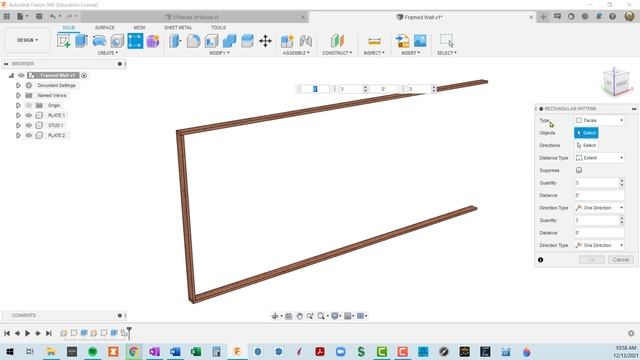Image resolution: width=640 pixels, height=360 pixels.
Task: Select the Extrude tool
Action: (81, 41)
